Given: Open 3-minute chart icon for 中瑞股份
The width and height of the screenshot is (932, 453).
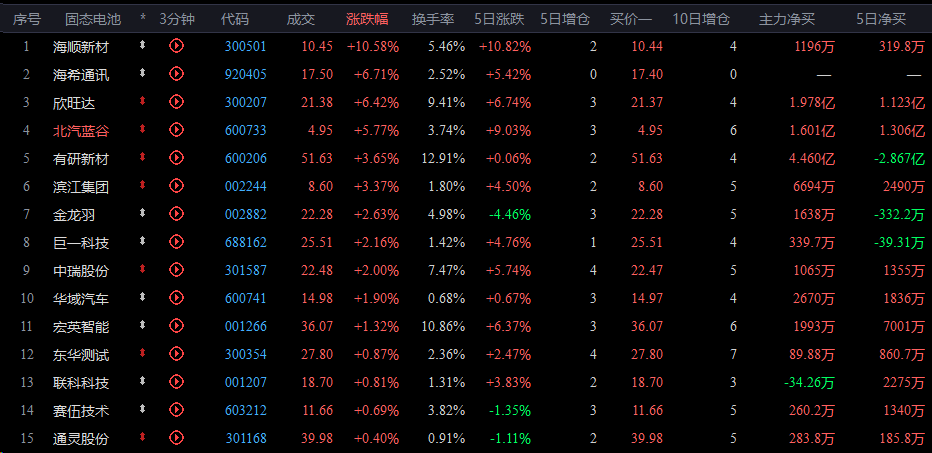Looking at the screenshot, I should pyautogui.click(x=177, y=269).
